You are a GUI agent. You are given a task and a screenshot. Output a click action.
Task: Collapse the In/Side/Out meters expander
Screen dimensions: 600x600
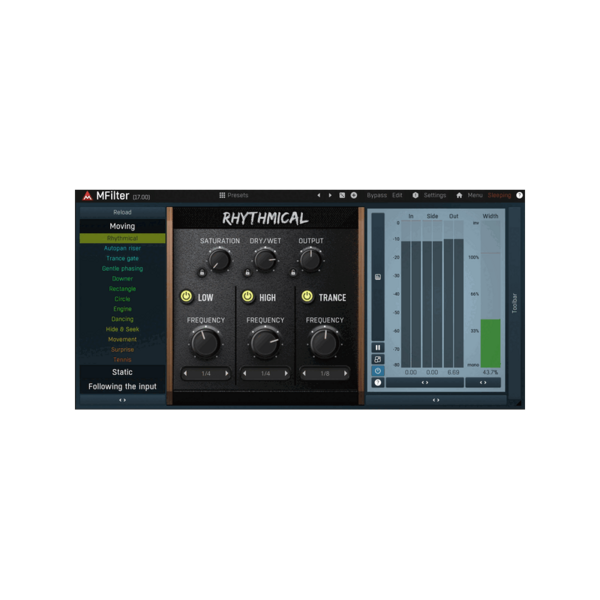tap(425, 383)
